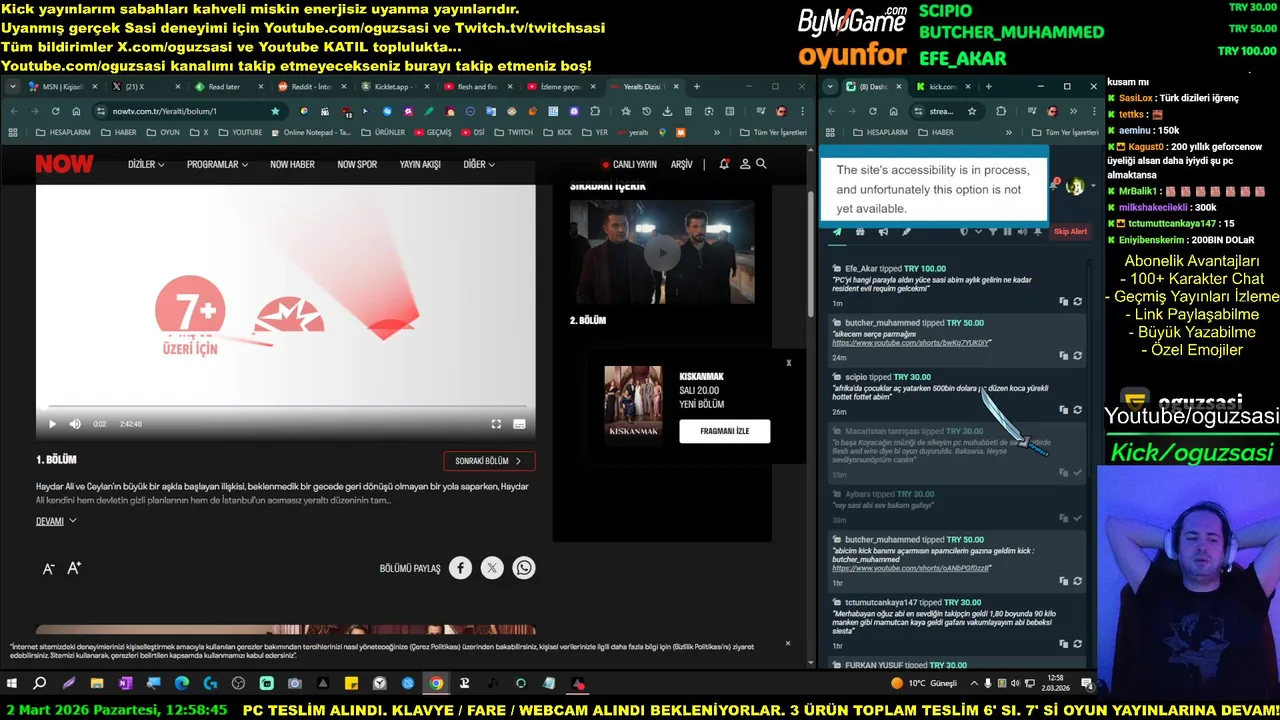Image resolution: width=1280 pixels, height=720 pixels.
Task: Toggle fullscreen on the video player
Action: (x=496, y=424)
